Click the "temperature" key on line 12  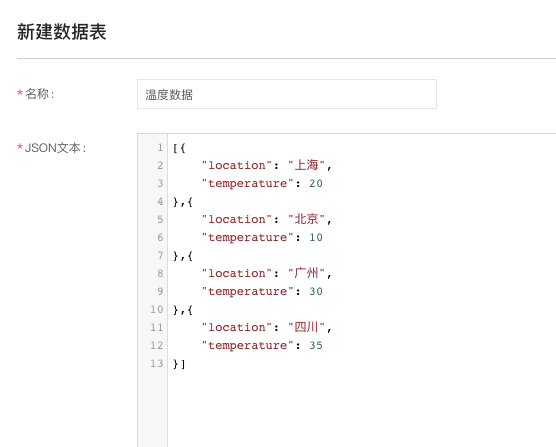248,345
